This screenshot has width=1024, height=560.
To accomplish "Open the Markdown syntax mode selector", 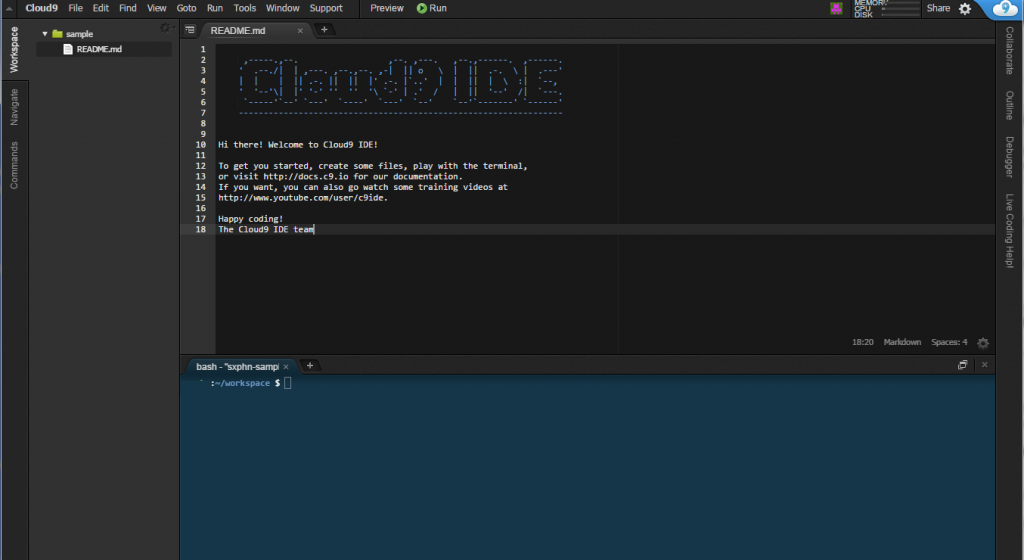I will coord(902,342).
